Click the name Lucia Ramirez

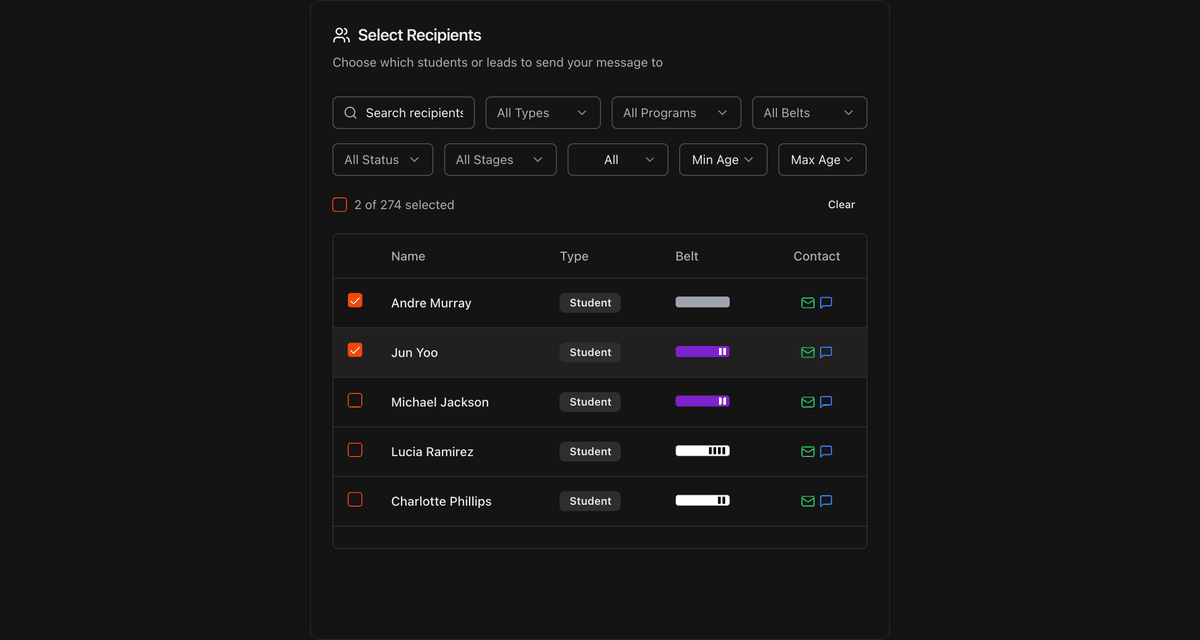[x=432, y=452]
